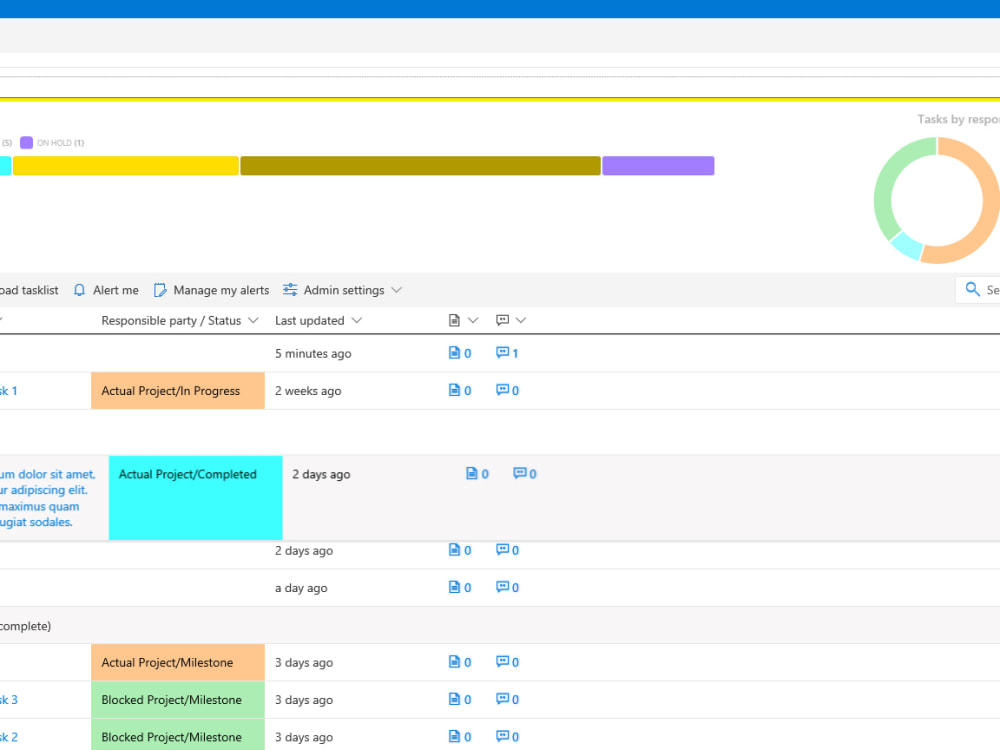Viewport: 1000px width, 750px height.
Task: Expand the Admin settings dropdown chevron
Action: [x=397, y=290]
